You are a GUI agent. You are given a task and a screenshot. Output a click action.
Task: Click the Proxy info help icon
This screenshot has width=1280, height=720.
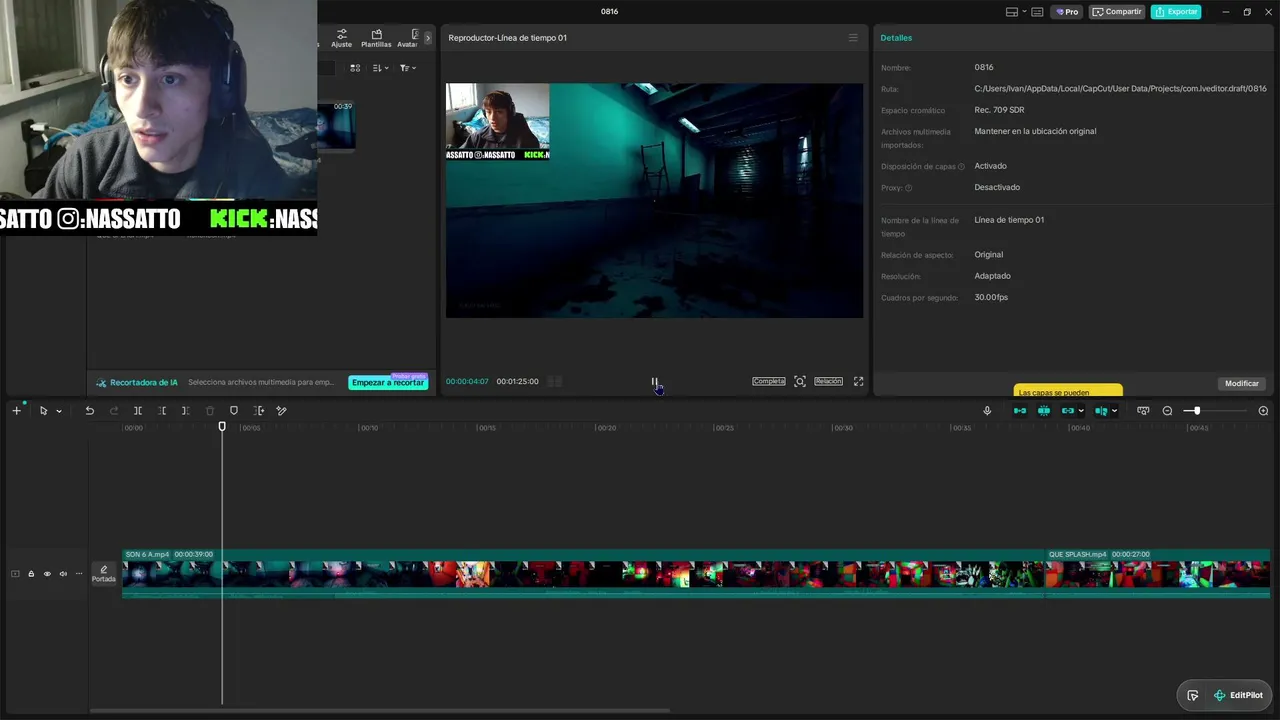click(909, 188)
